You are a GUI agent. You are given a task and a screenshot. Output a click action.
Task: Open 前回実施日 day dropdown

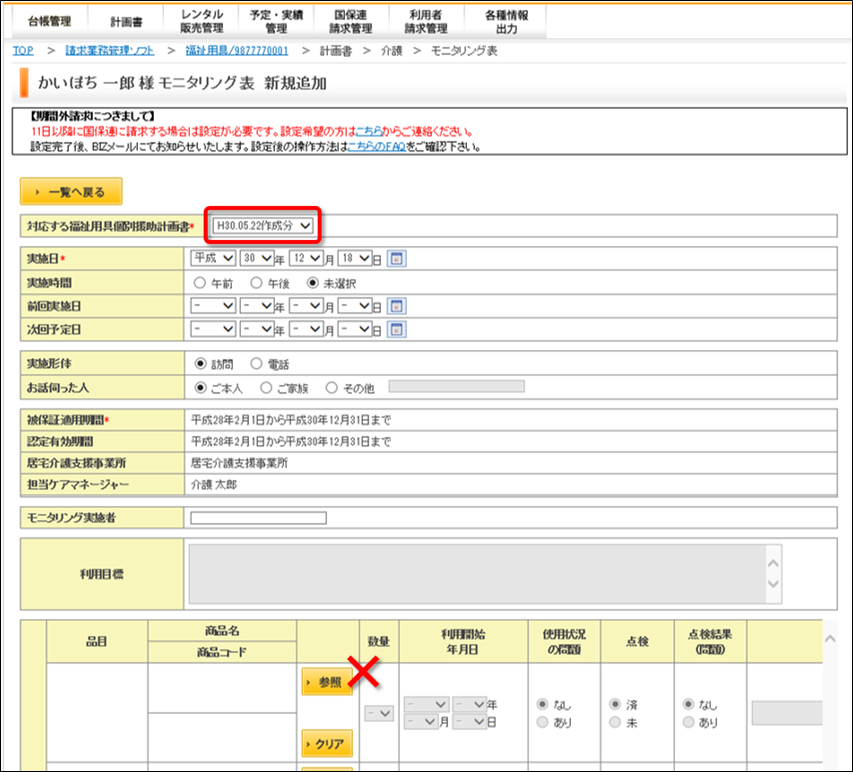tap(355, 306)
